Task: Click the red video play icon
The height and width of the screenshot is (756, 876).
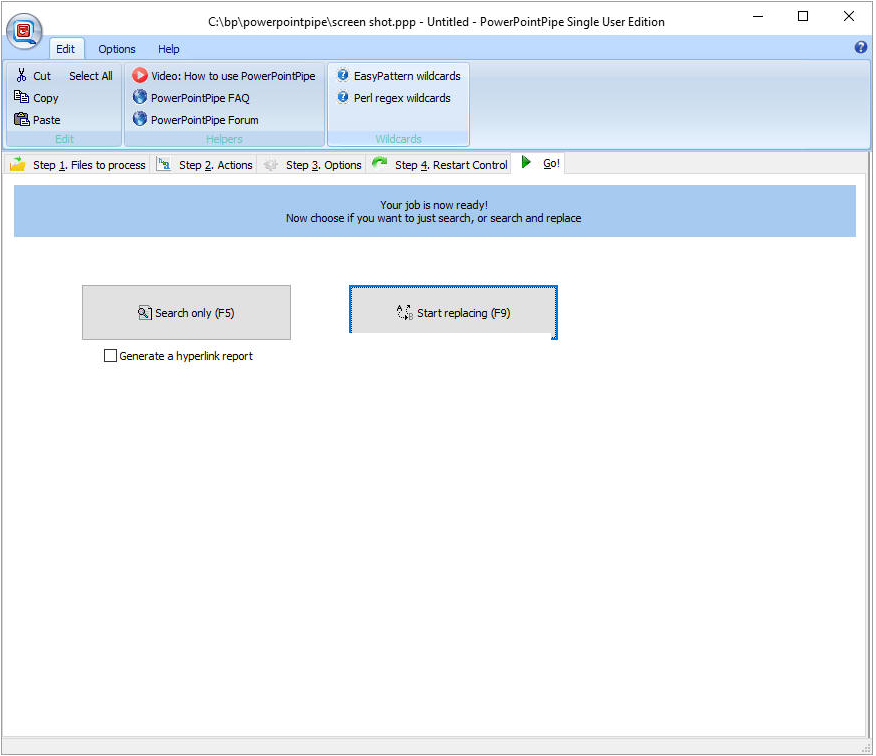Action: pos(140,75)
